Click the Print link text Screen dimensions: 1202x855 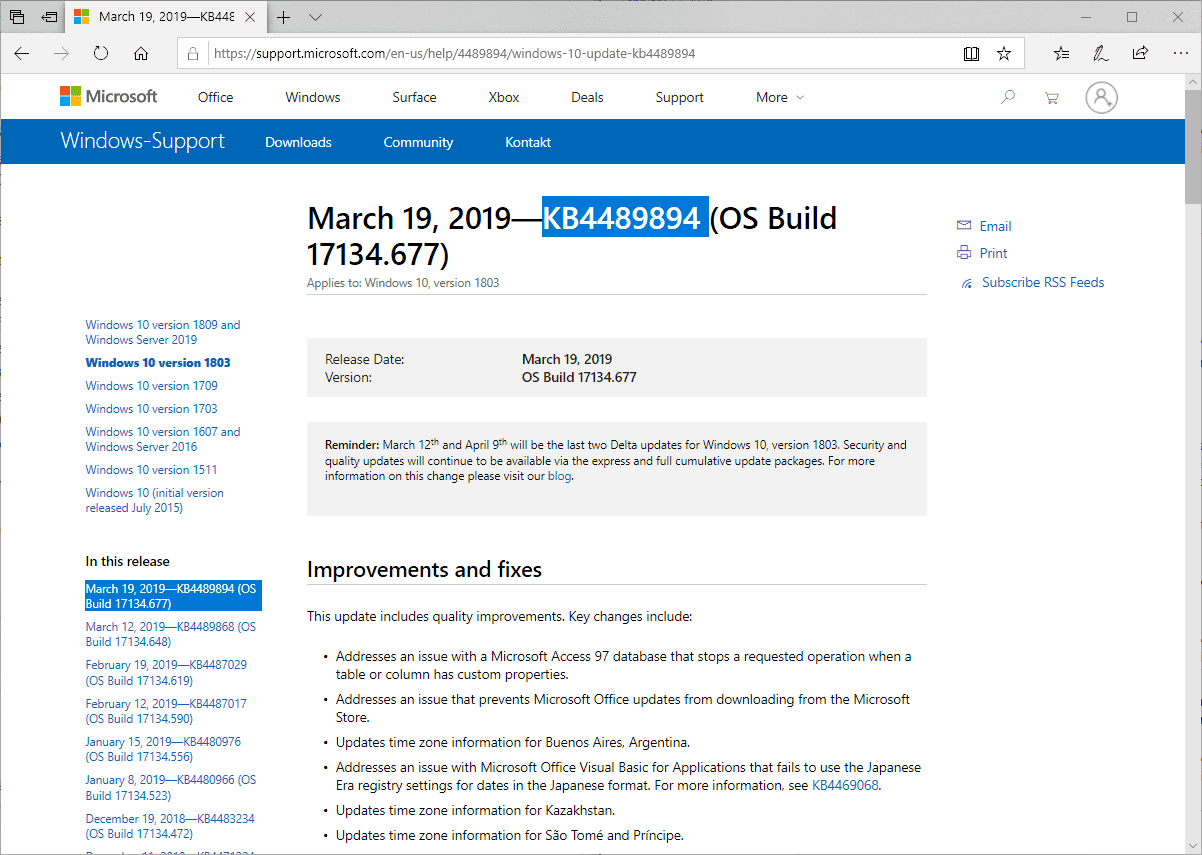993,253
